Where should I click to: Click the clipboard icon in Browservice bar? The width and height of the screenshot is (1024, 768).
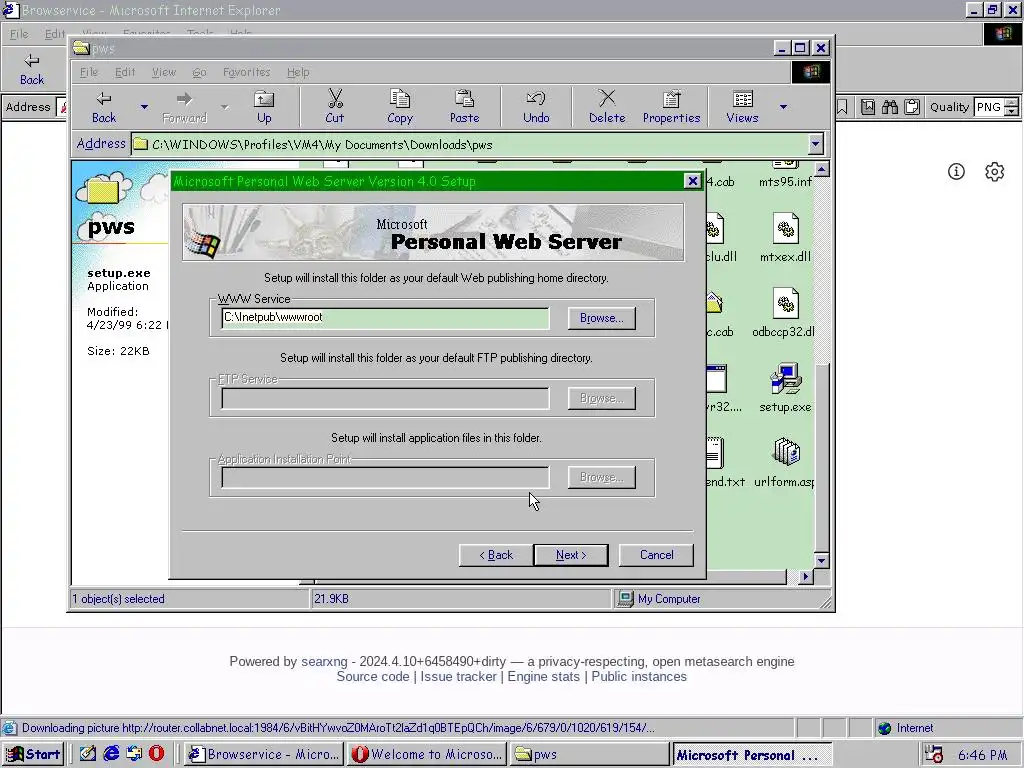pyautogui.click(x=912, y=106)
